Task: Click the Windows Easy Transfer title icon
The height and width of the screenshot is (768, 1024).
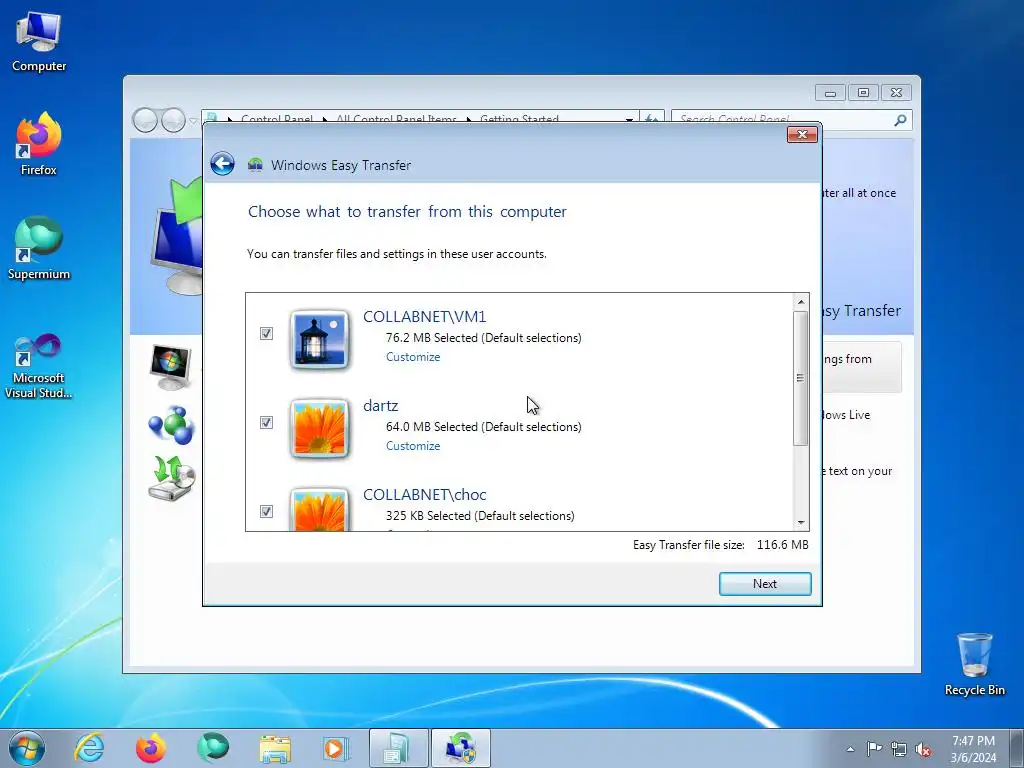Action: coord(255,165)
